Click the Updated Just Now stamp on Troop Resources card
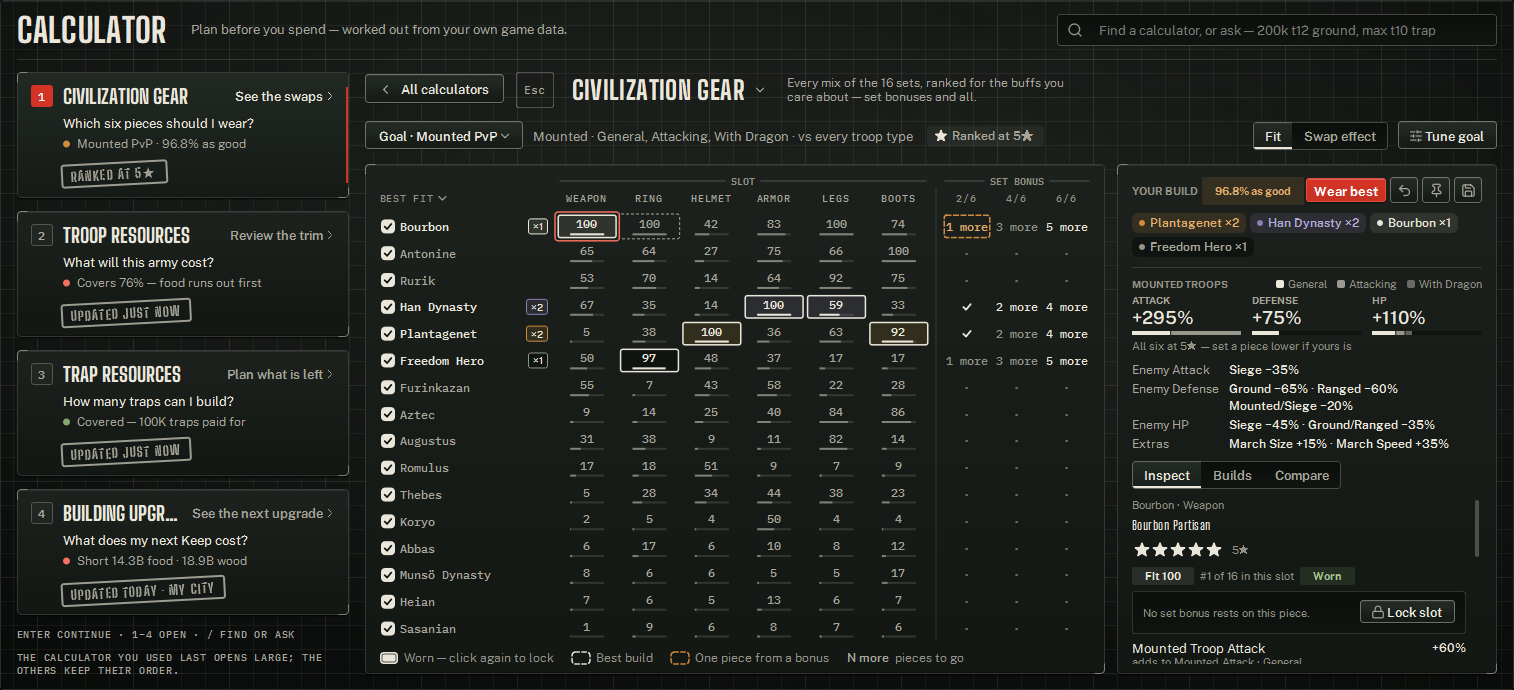 pos(125,312)
